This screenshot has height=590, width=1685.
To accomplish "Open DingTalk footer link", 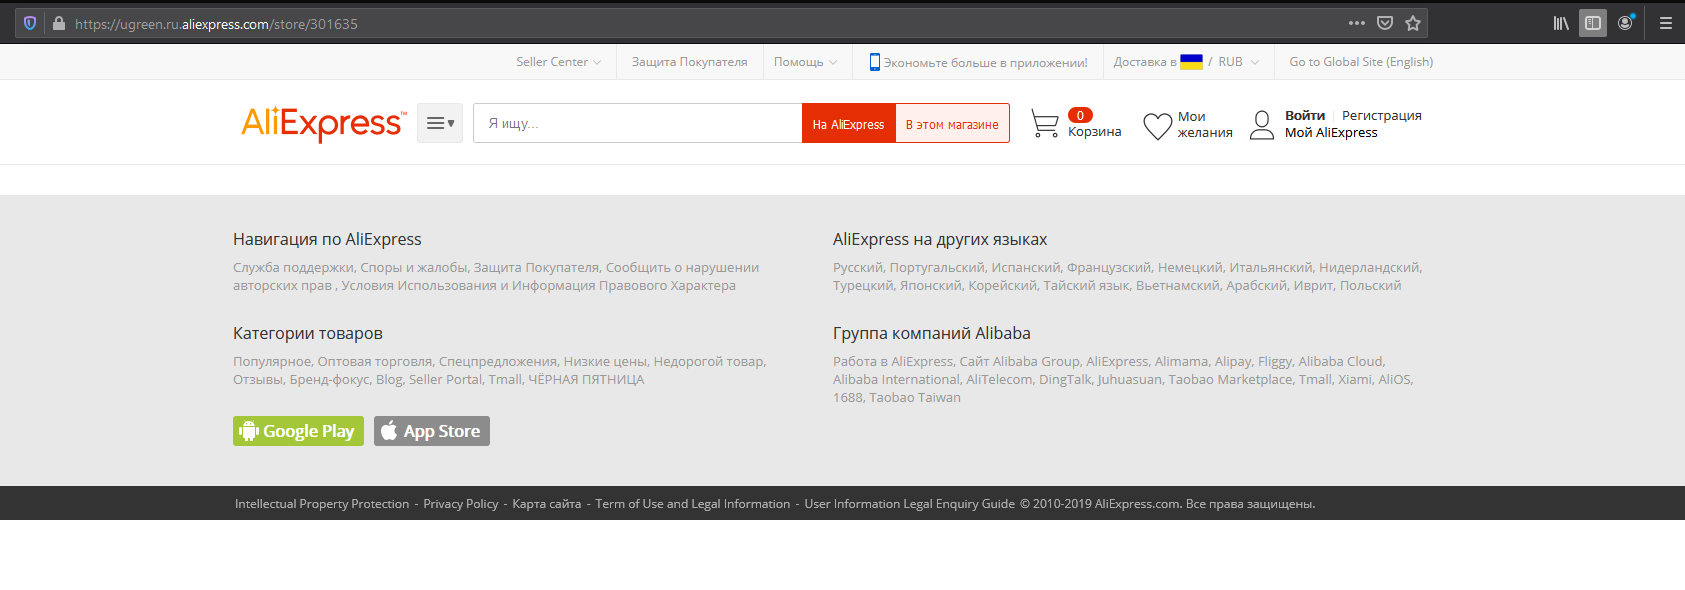I will coord(1065,380).
